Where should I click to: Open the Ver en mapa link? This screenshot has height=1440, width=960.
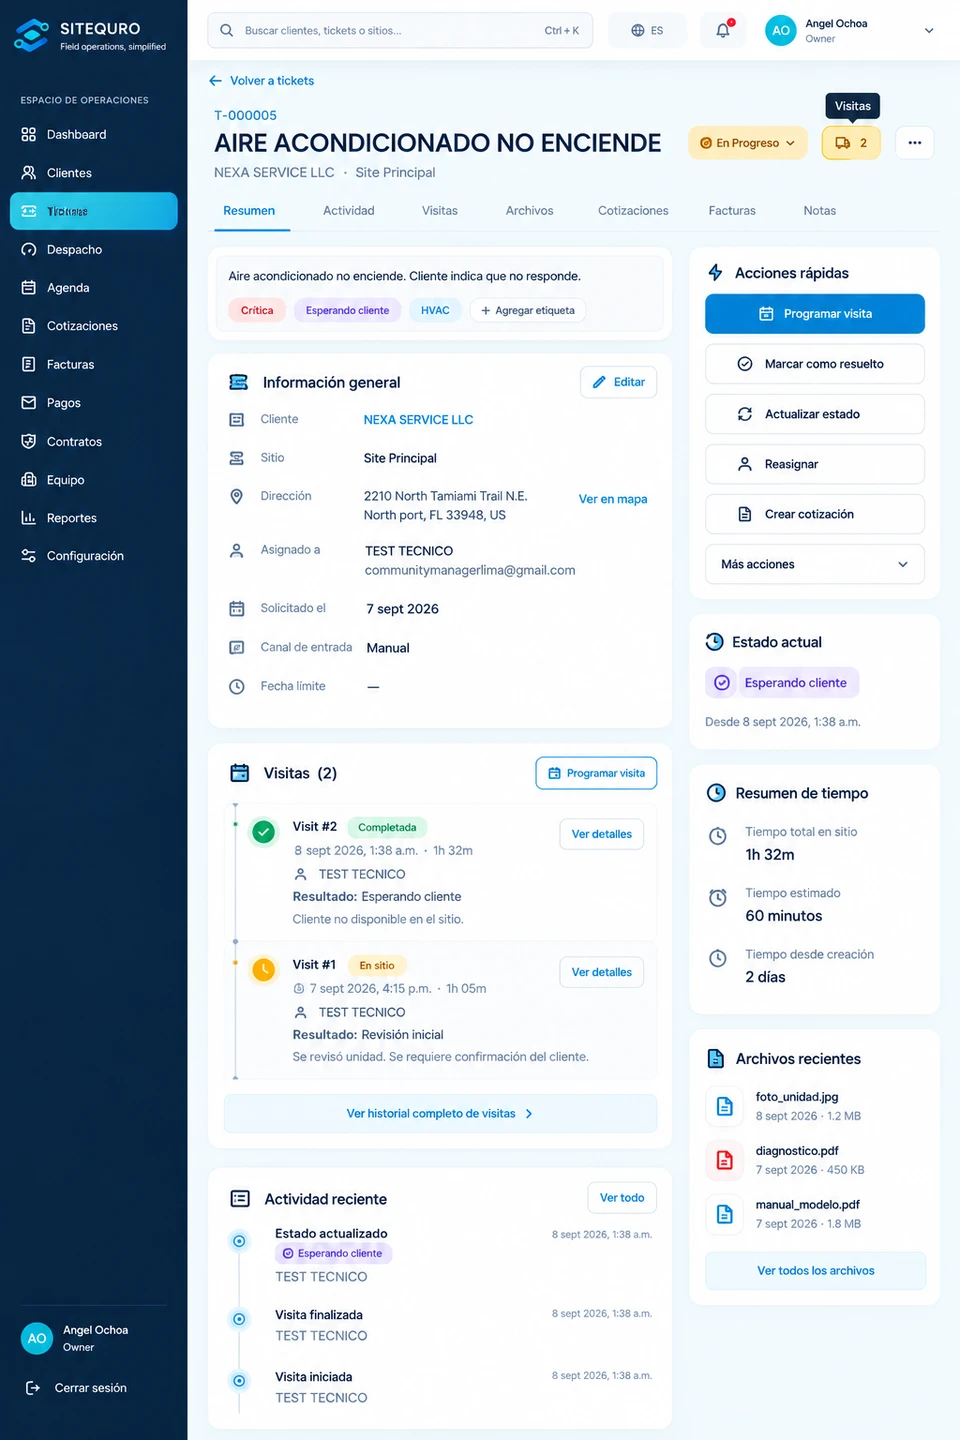point(613,499)
